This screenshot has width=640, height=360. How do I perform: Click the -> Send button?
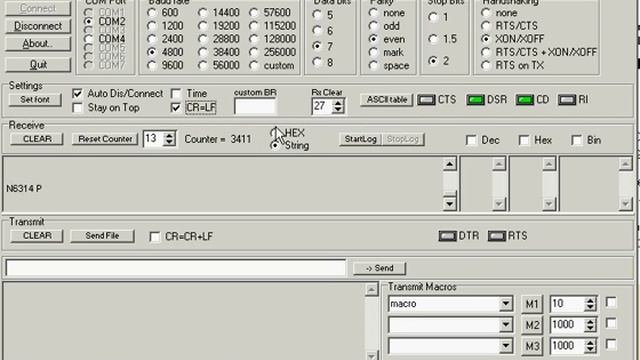(x=379, y=268)
